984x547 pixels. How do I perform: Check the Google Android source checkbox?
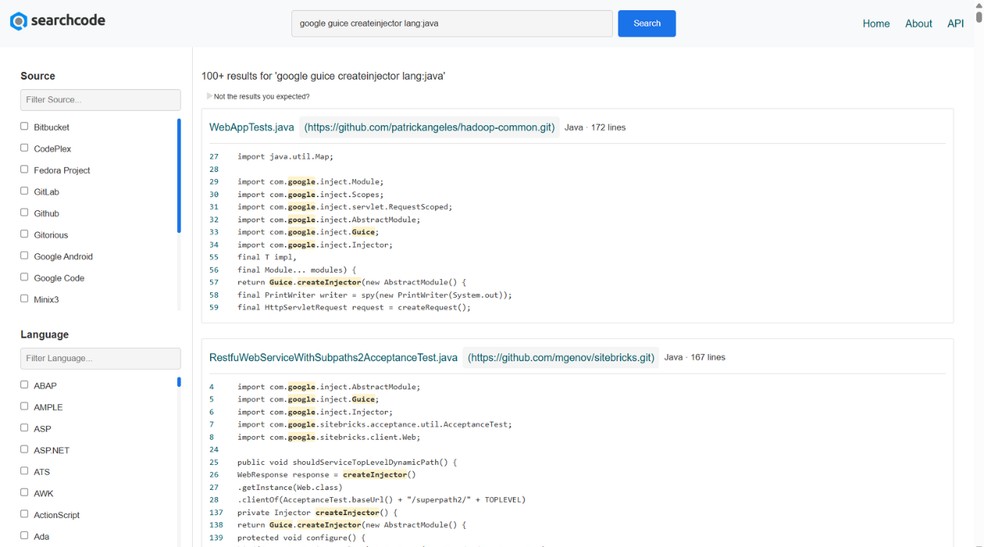tap(24, 255)
